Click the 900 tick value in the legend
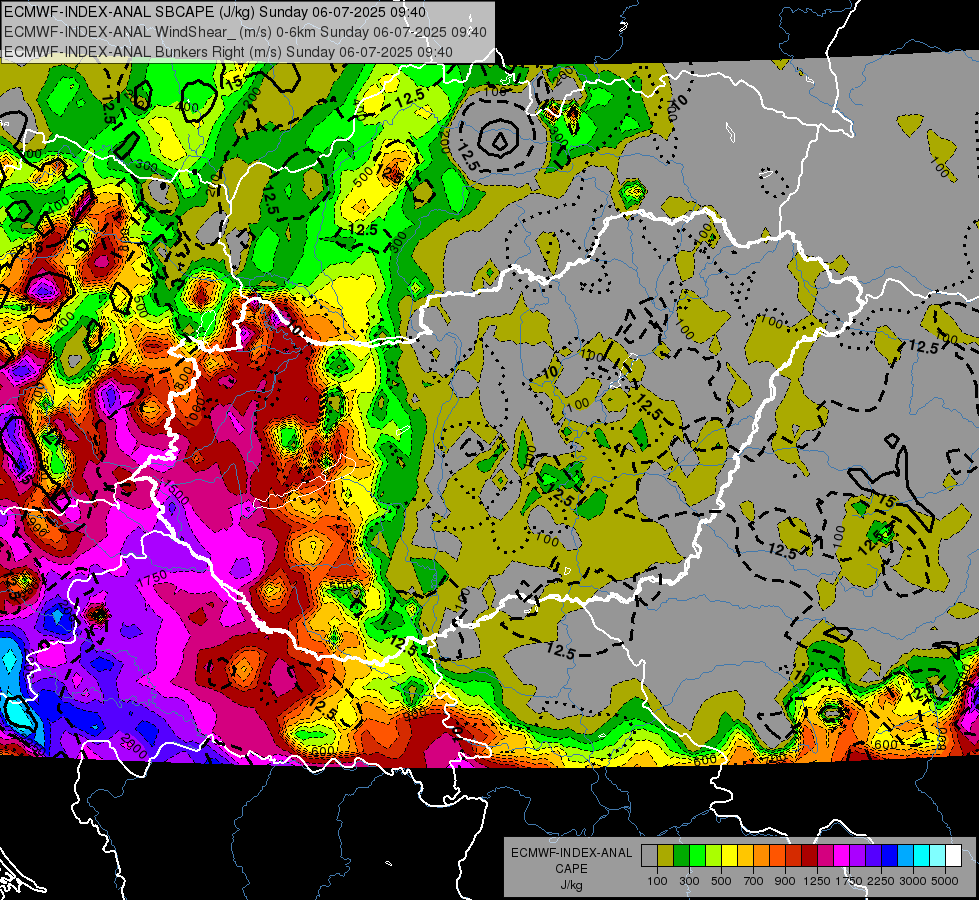Viewport: 979px width, 900px height. coord(785,881)
